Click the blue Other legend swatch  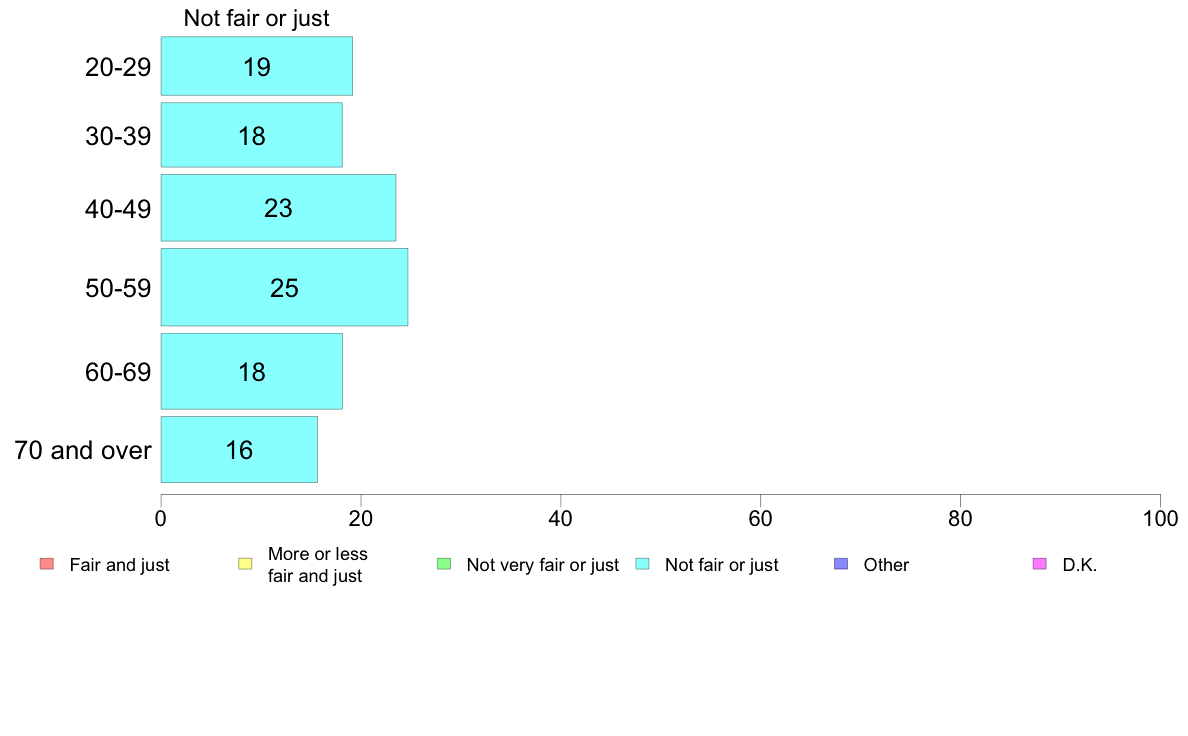coord(841,564)
